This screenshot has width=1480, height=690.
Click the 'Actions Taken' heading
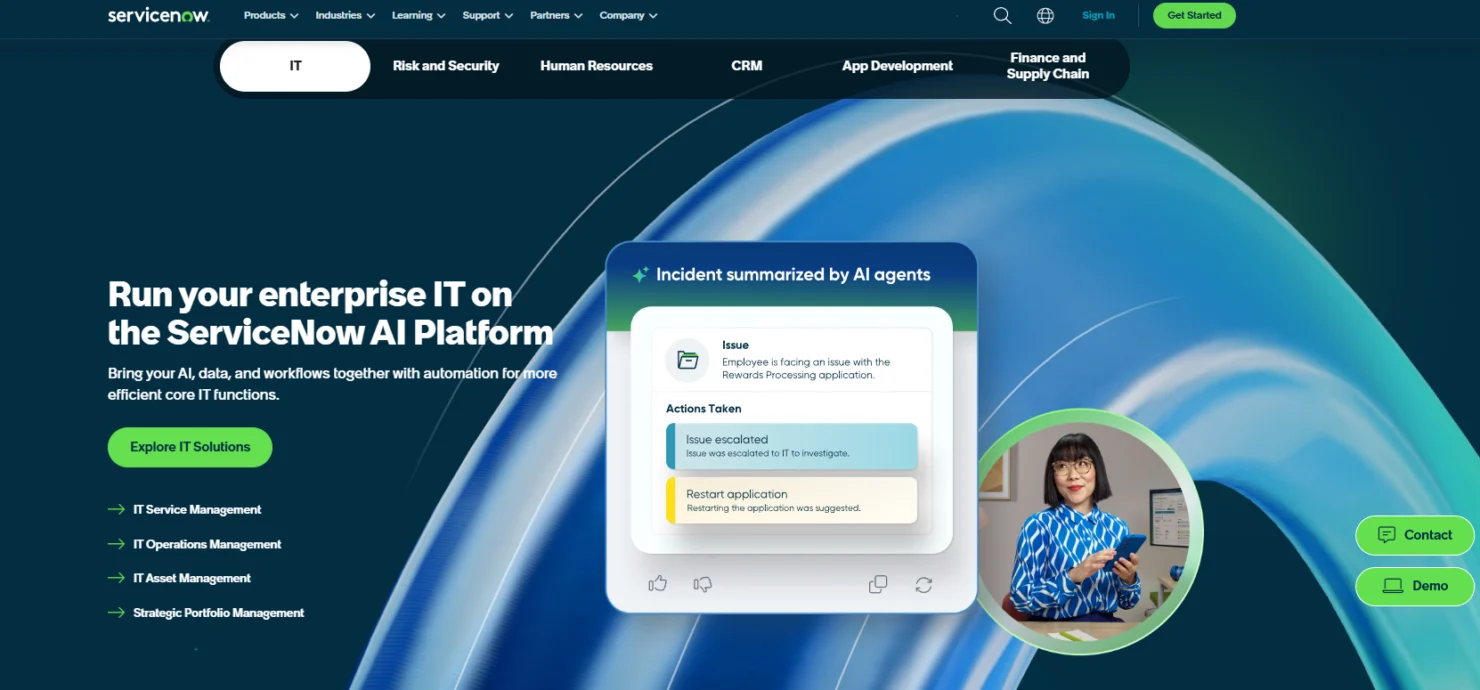(703, 408)
